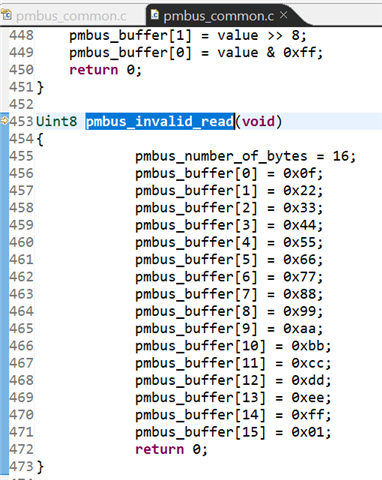The height and width of the screenshot is (480, 382).
Task: Click 'pmbus_buffer[1] = value >> 8;' on line 448
Action: pos(188,36)
